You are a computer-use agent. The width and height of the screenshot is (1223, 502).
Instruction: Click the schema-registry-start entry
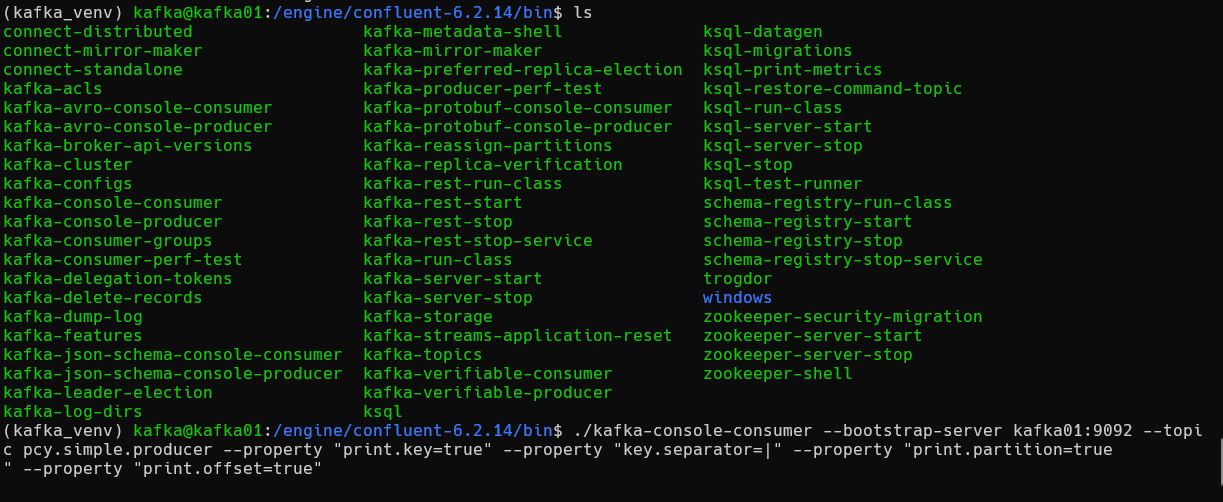tap(807, 222)
